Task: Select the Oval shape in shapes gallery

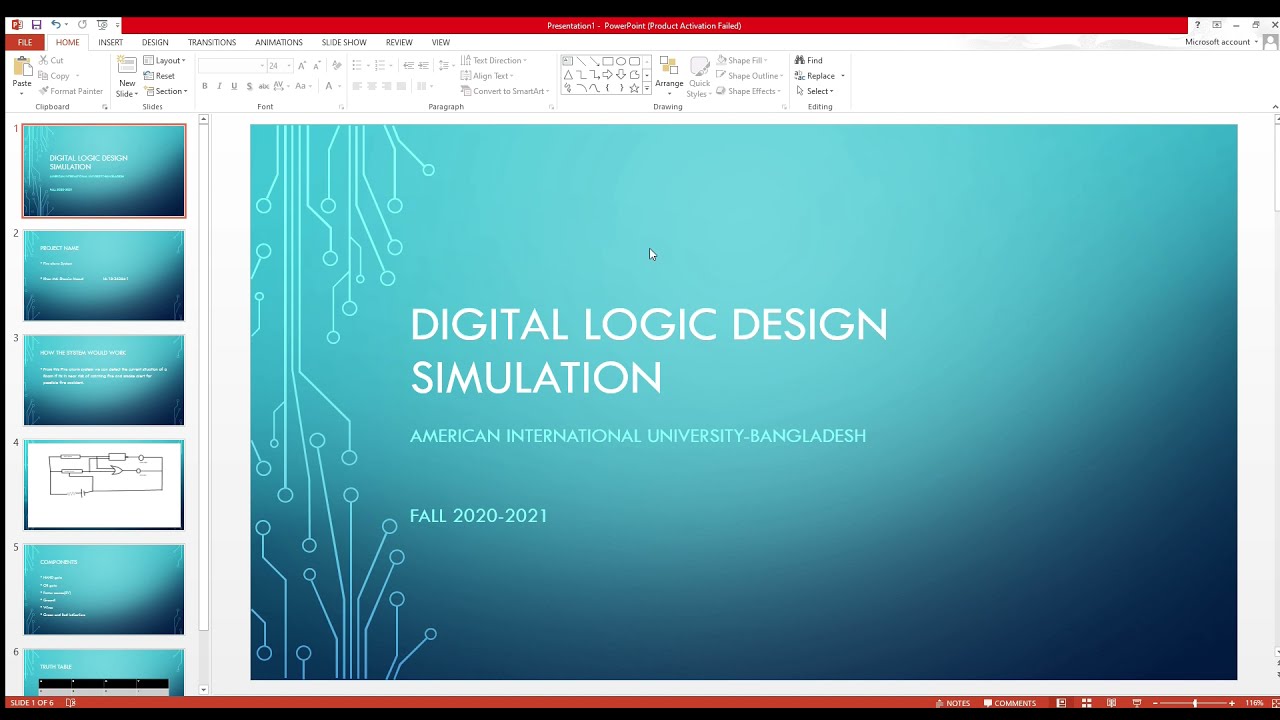Action: 621,61
